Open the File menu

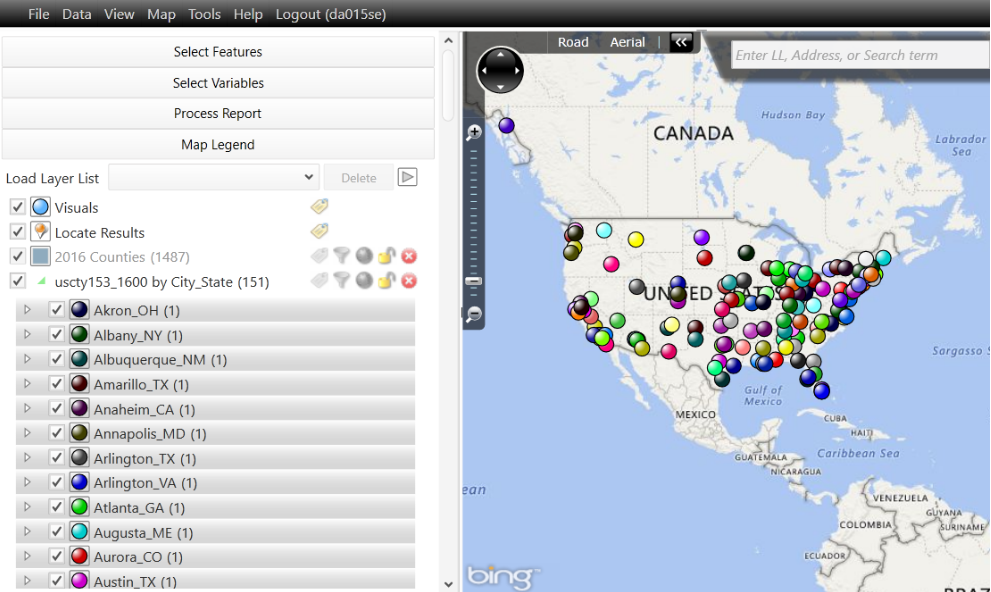click(x=39, y=14)
